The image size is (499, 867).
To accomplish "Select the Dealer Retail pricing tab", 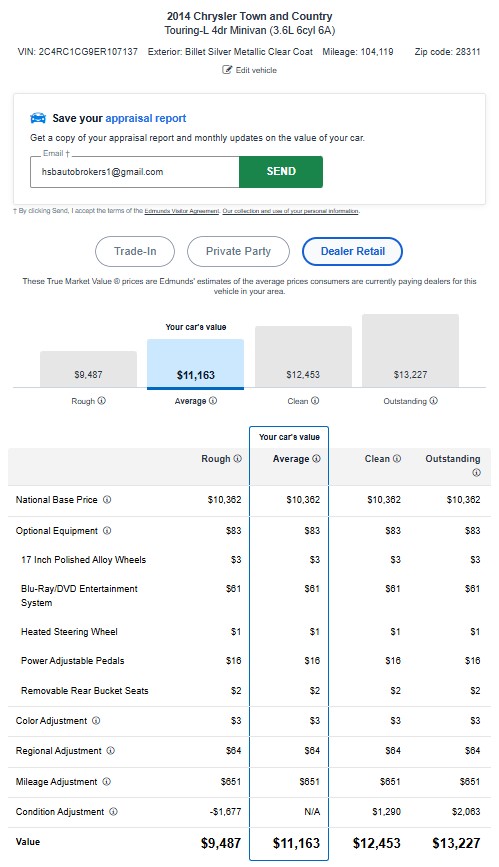I will (x=352, y=252).
